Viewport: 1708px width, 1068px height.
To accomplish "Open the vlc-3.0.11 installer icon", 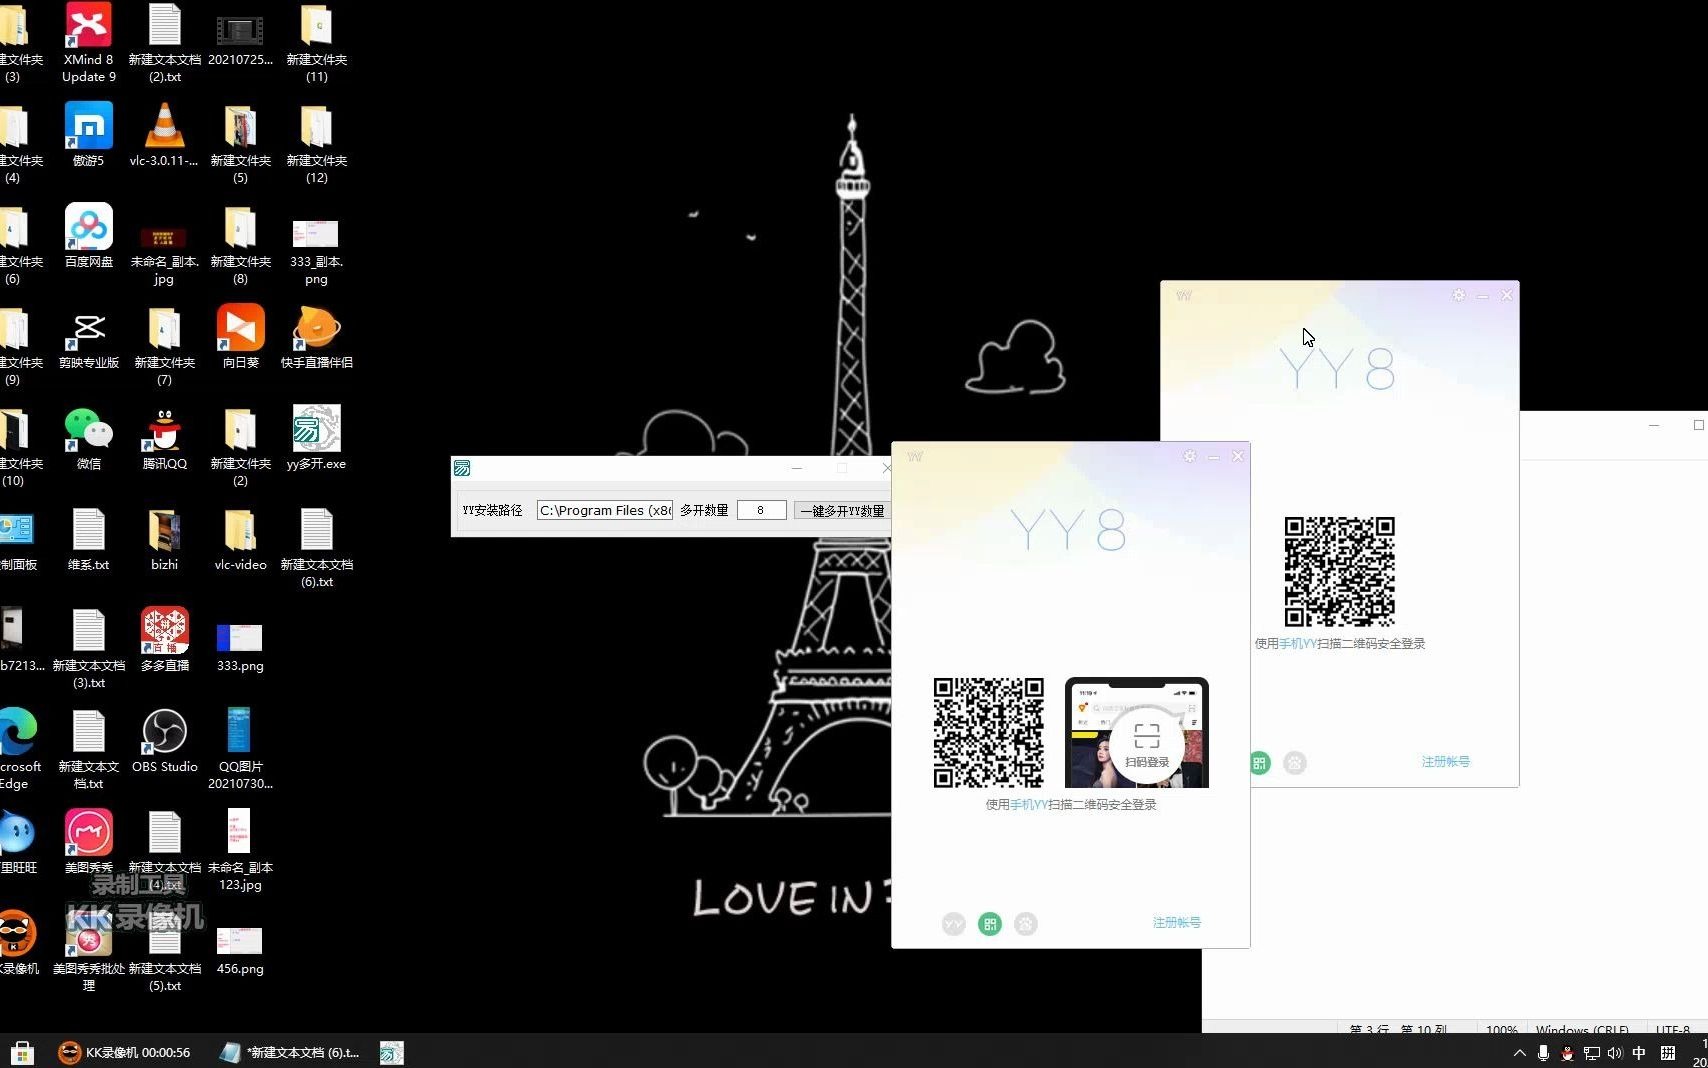I will point(164,134).
